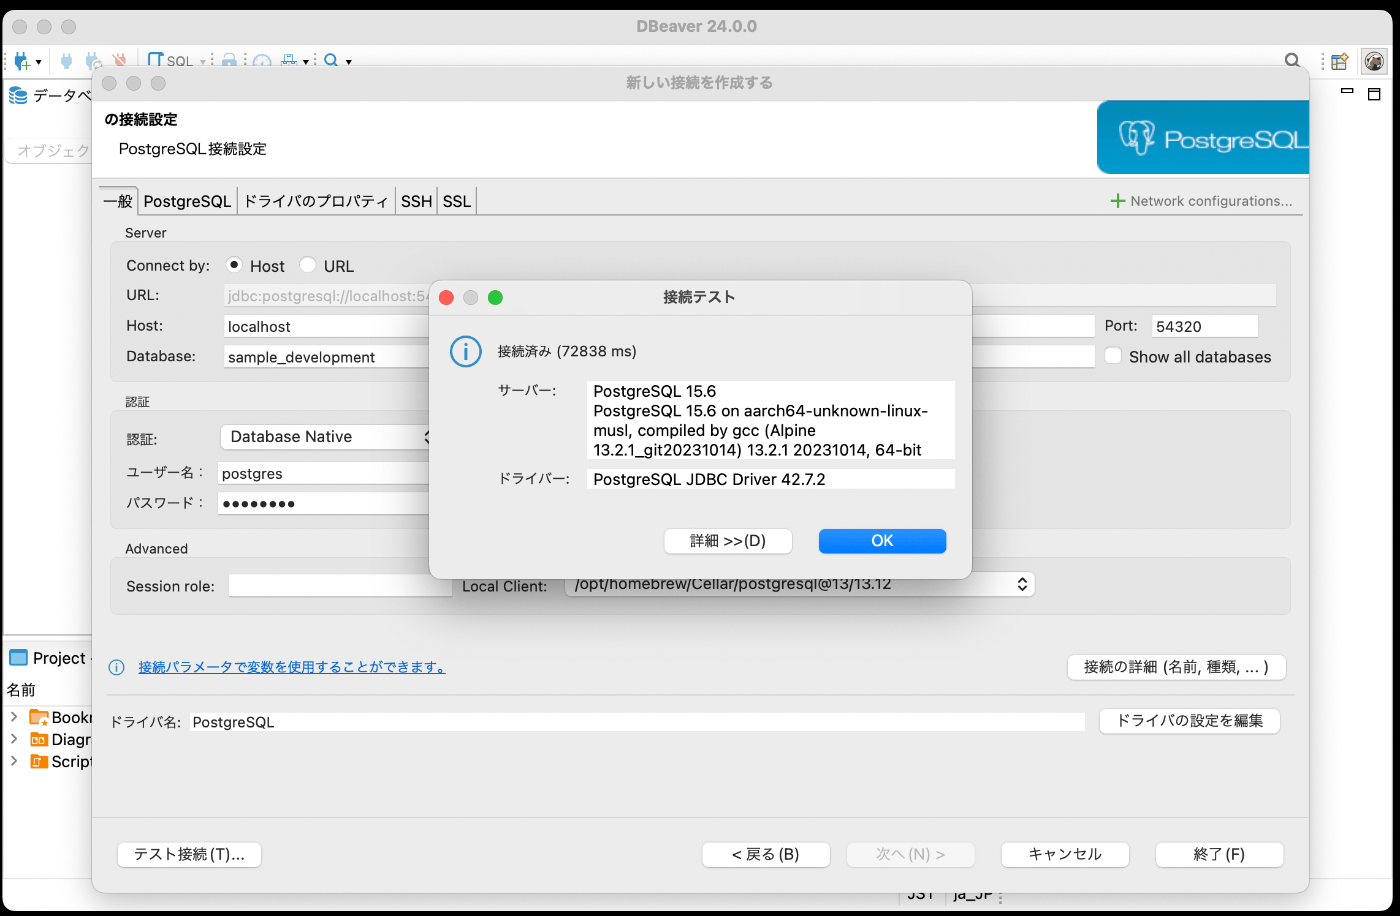Select the URL connect-by radio button
Viewport: 1400px width, 916px height.
click(x=308, y=265)
